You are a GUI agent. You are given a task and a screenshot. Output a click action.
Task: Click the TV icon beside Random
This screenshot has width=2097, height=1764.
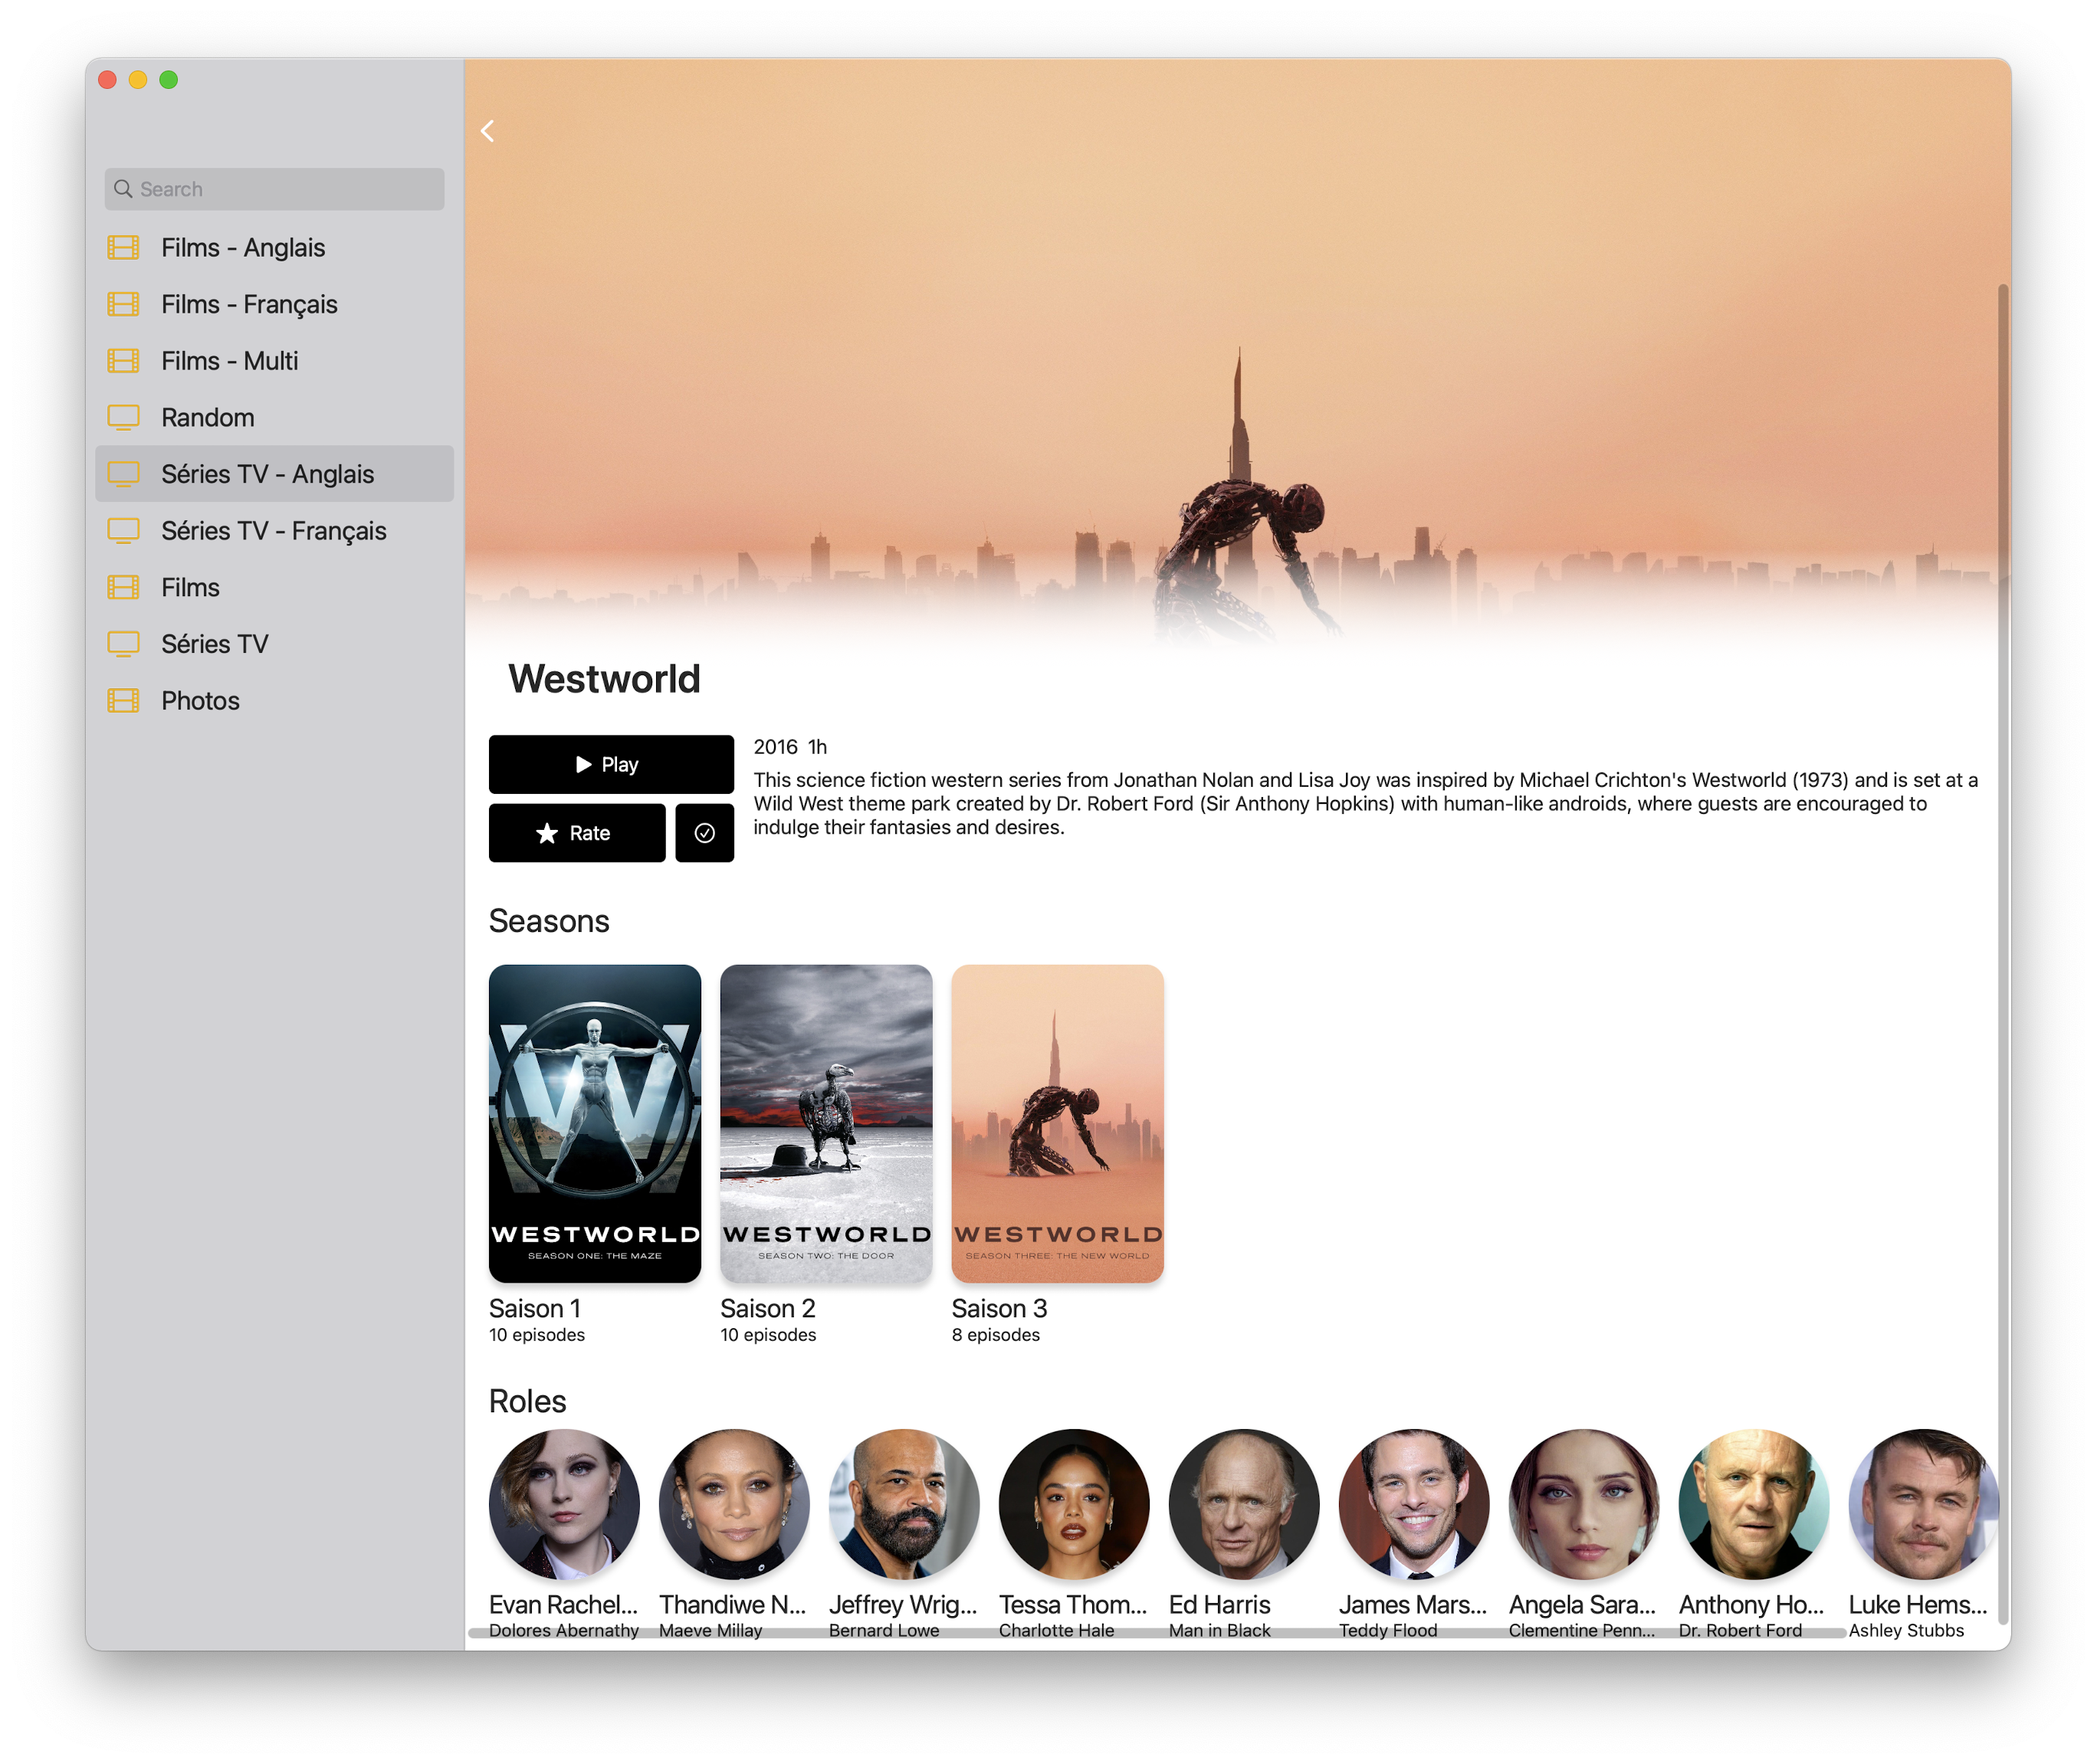pyautogui.click(x=123, y=417)
